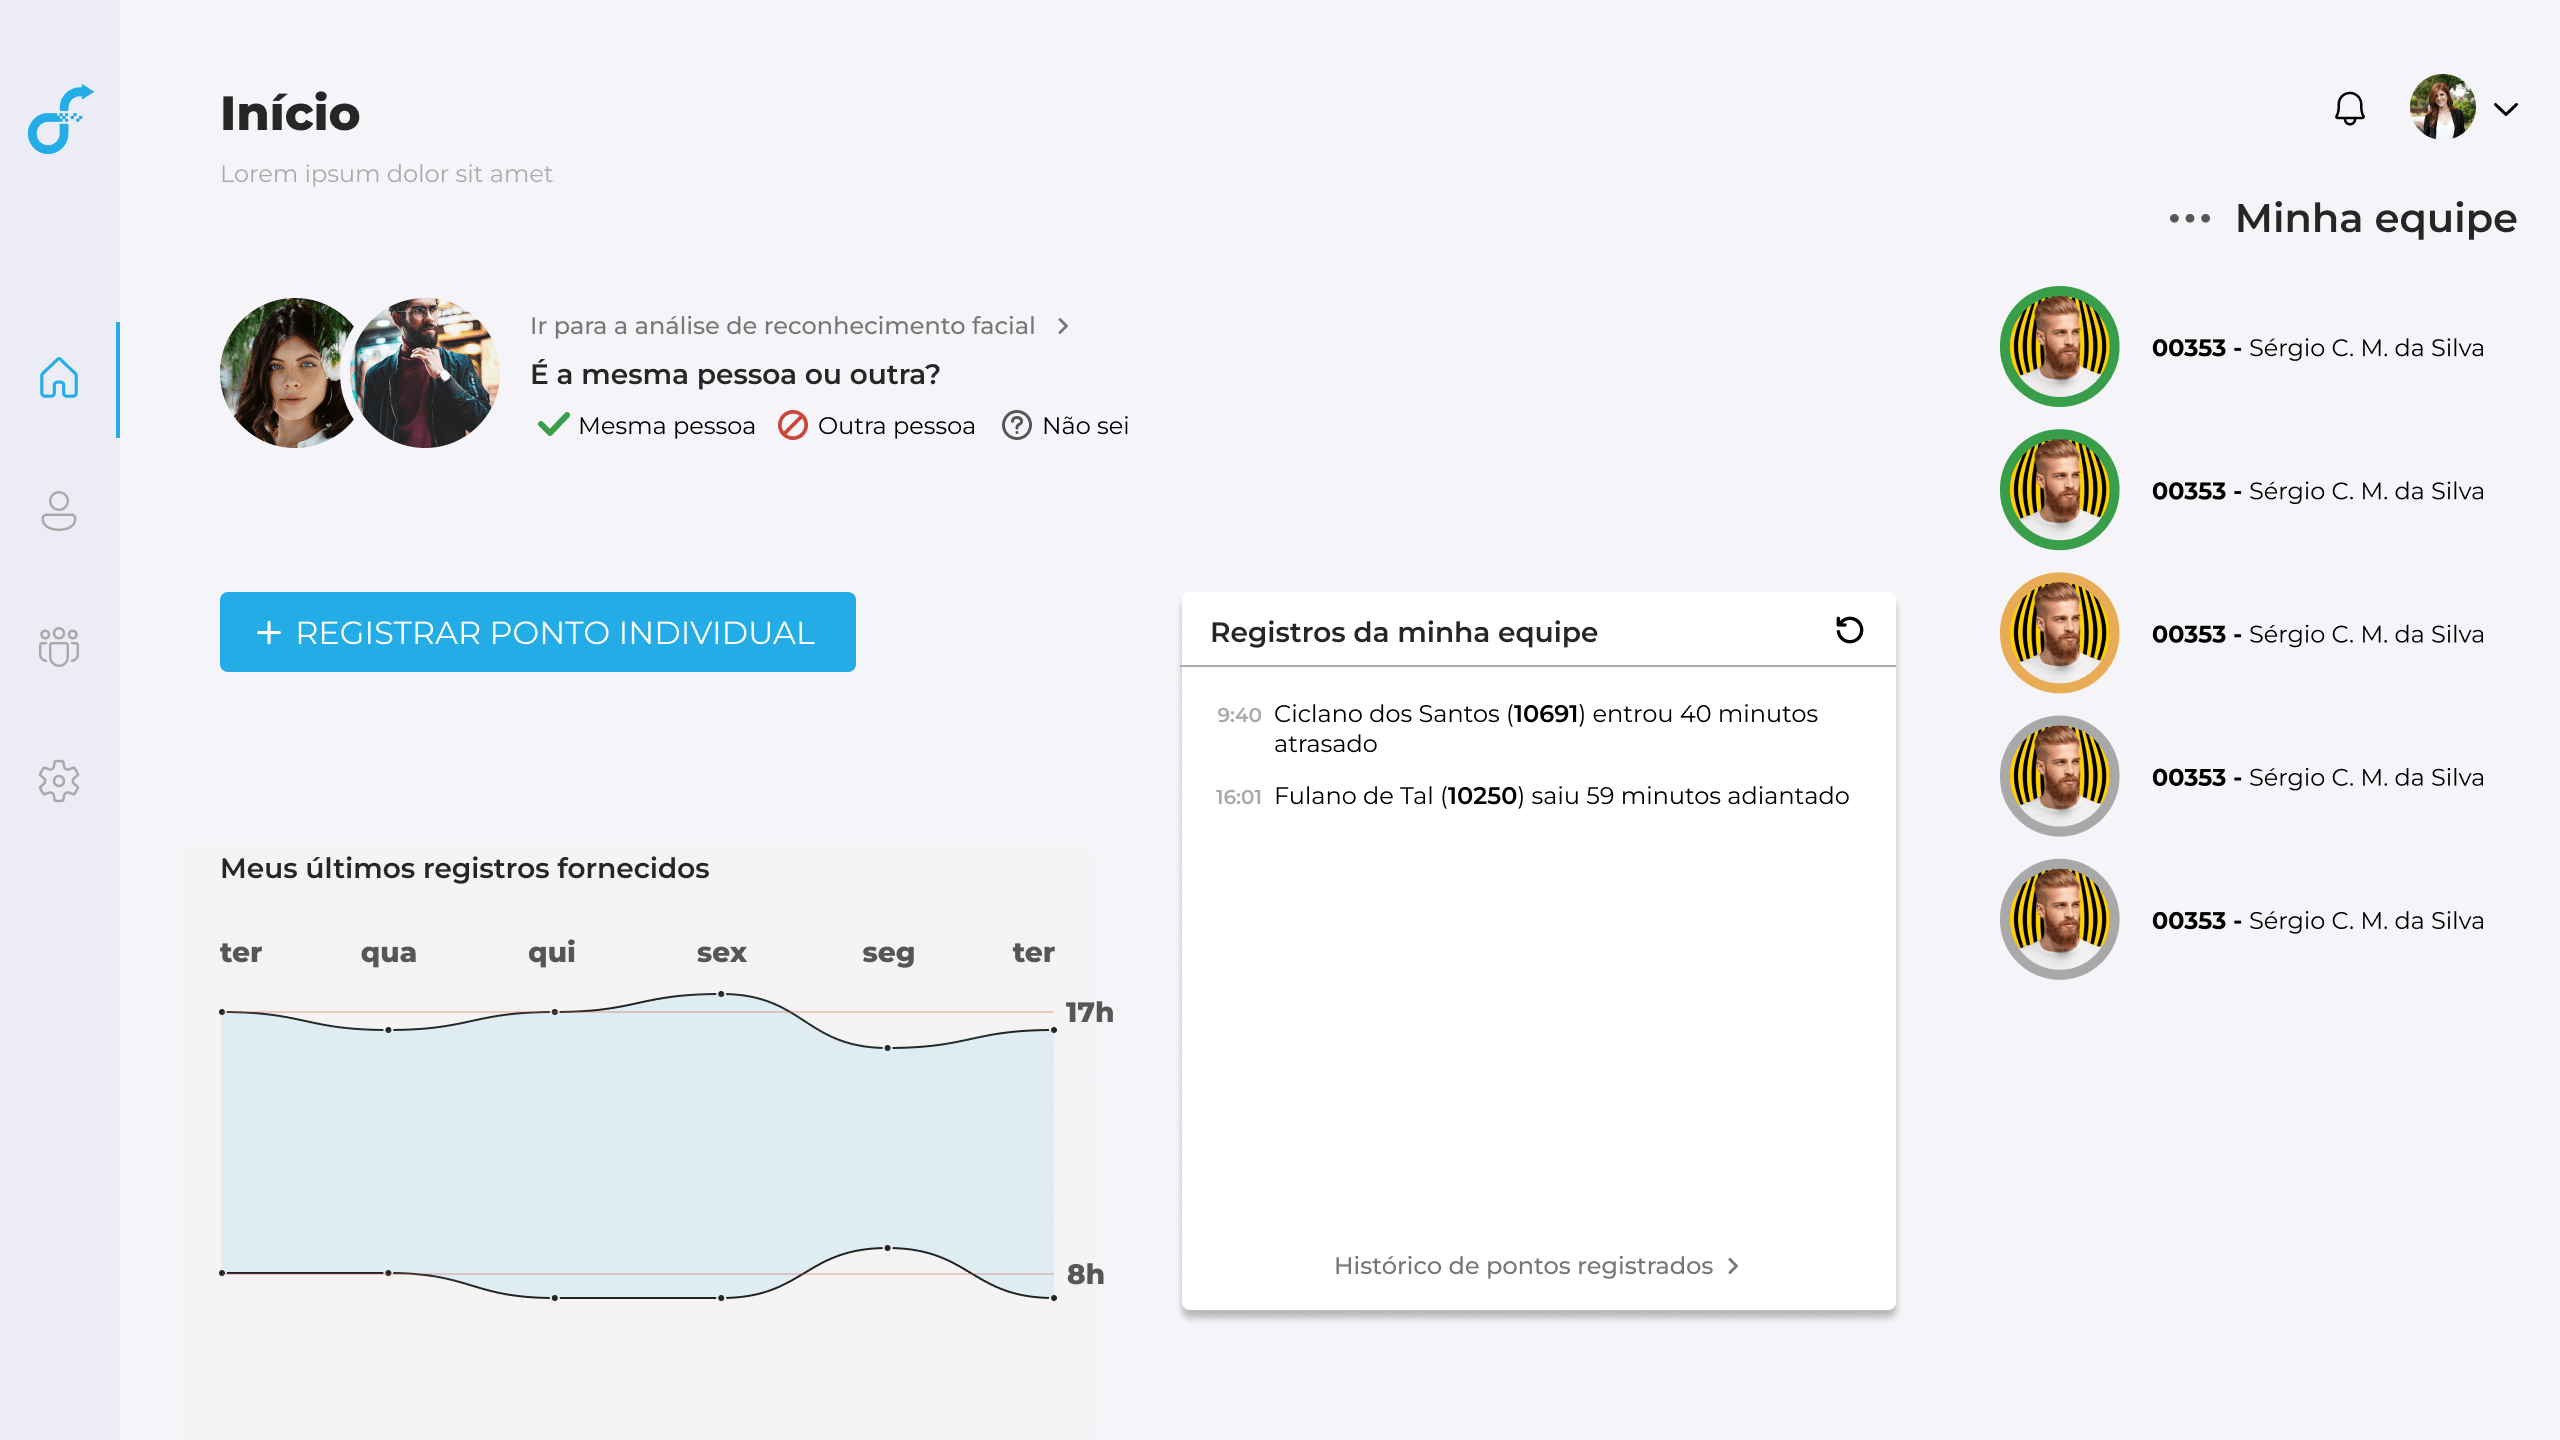This screenshot has height=1440, width=2560.
Task: Select the orange-ringed team member avatar
Action: 2059,633
